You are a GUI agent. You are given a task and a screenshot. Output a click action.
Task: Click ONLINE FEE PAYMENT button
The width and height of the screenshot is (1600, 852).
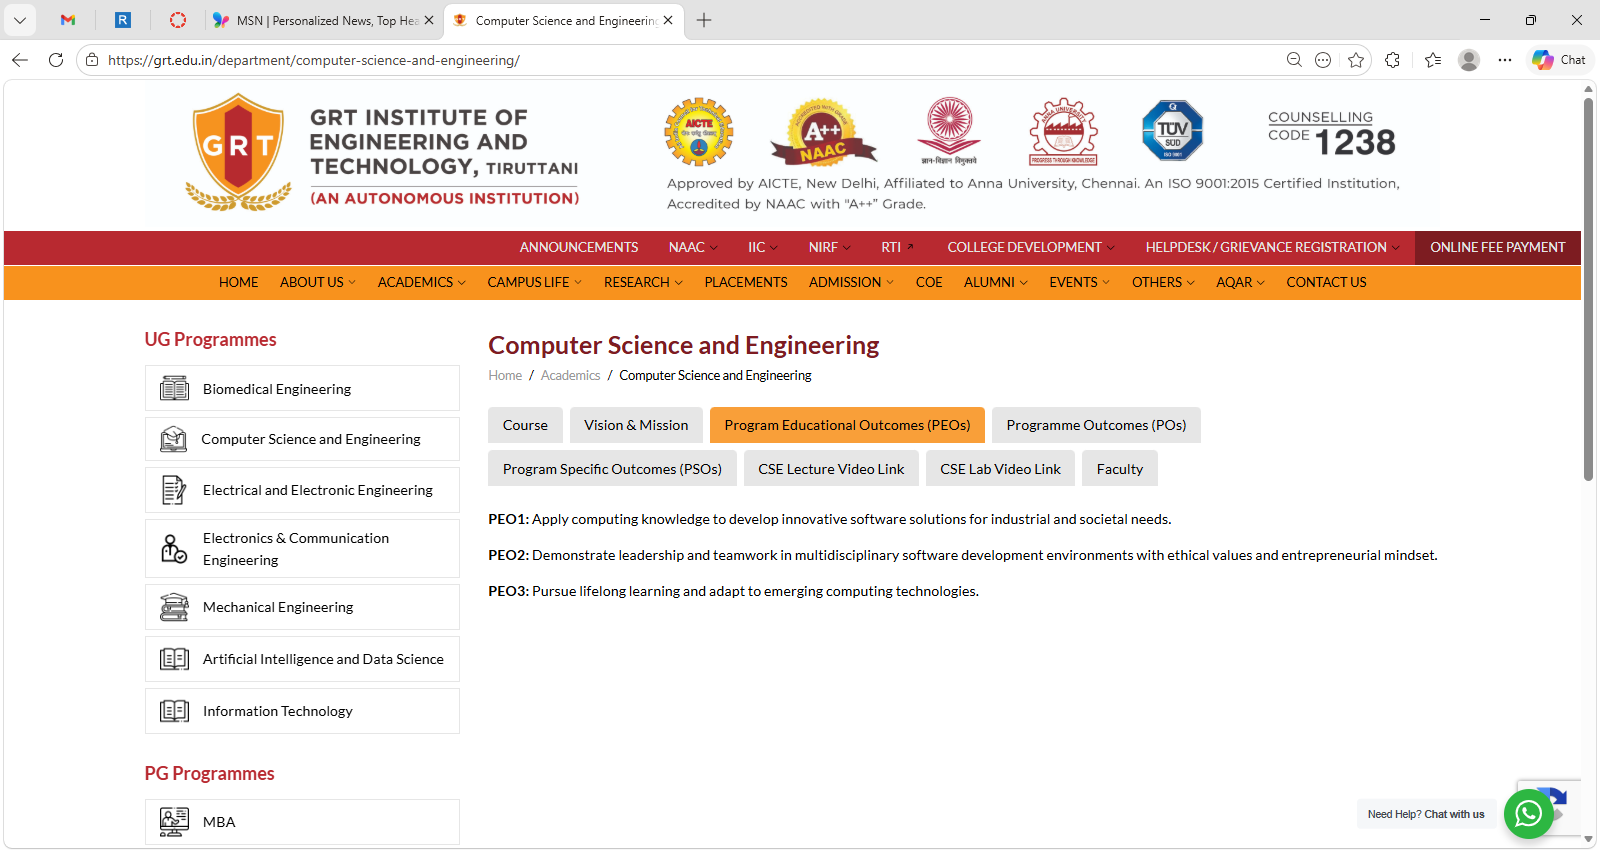pos(1497,247)
